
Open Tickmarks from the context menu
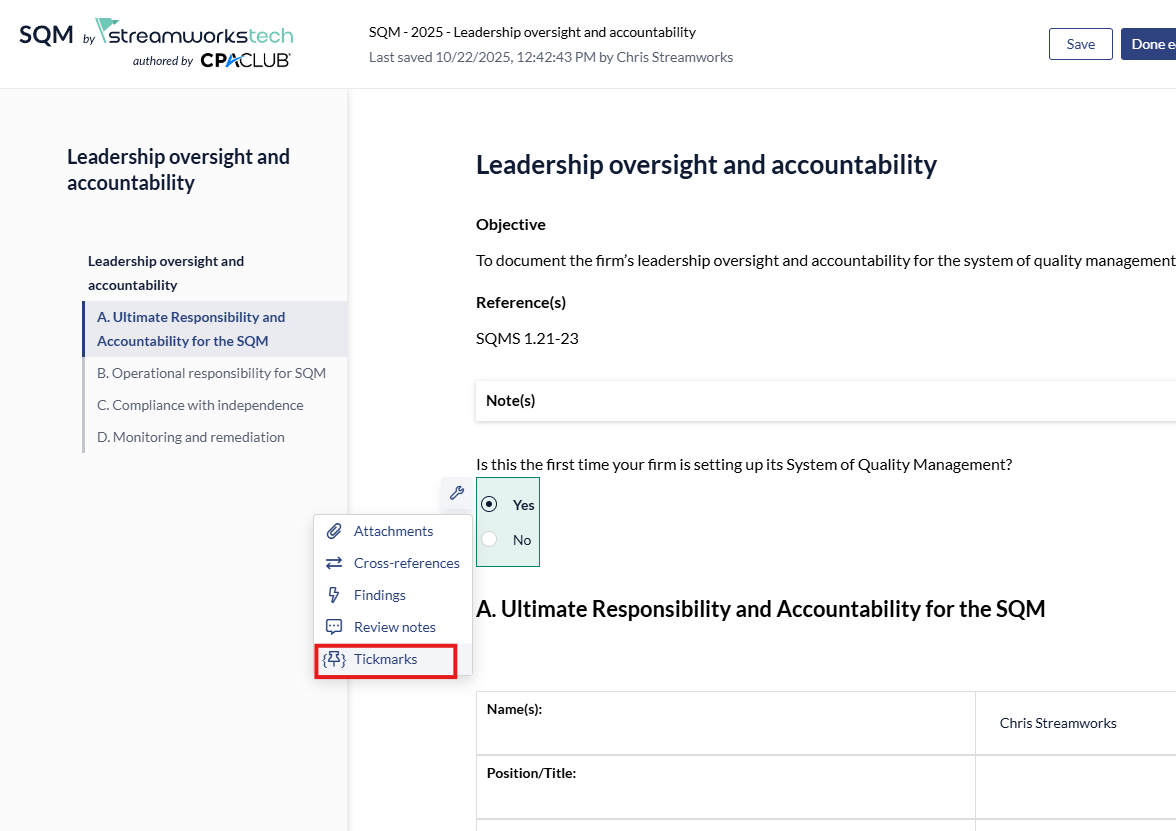click(x=385, y=659)
